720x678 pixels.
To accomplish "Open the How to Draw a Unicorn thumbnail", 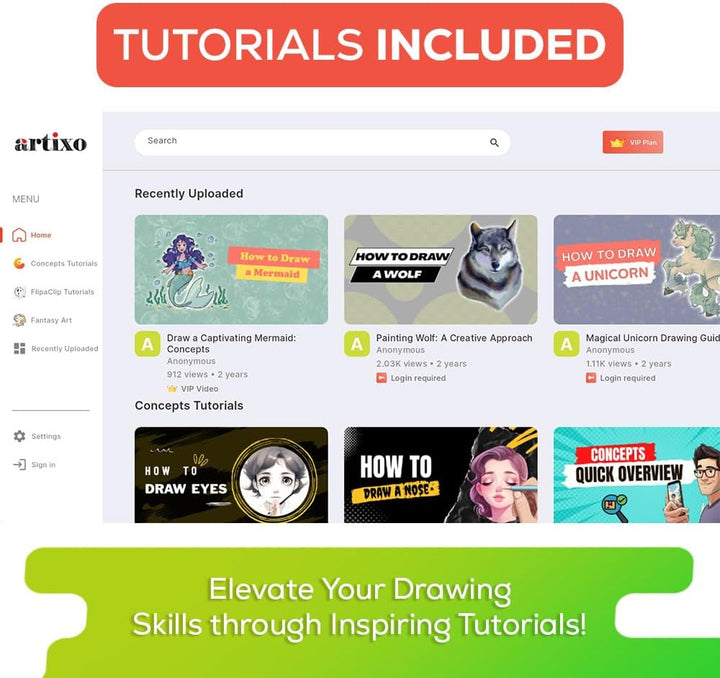I will click(637, 269).
